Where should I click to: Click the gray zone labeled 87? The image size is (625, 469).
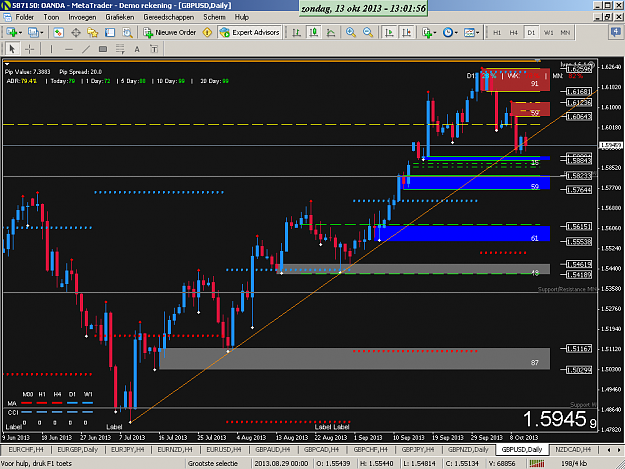354,359
